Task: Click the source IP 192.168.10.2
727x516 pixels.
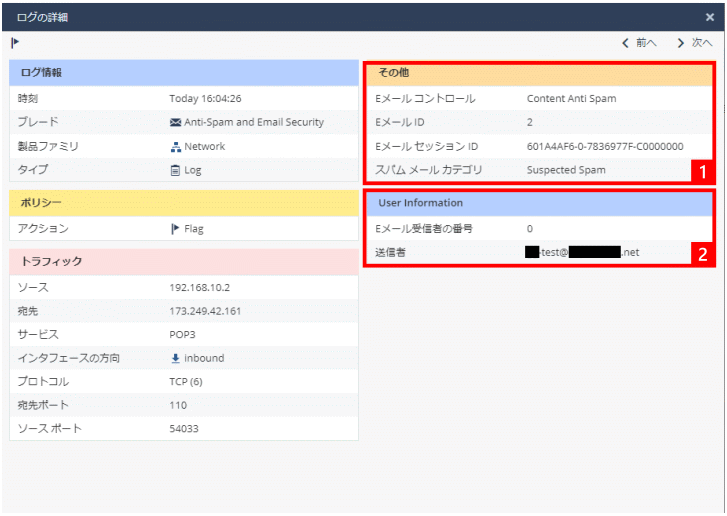Action: 200,288
